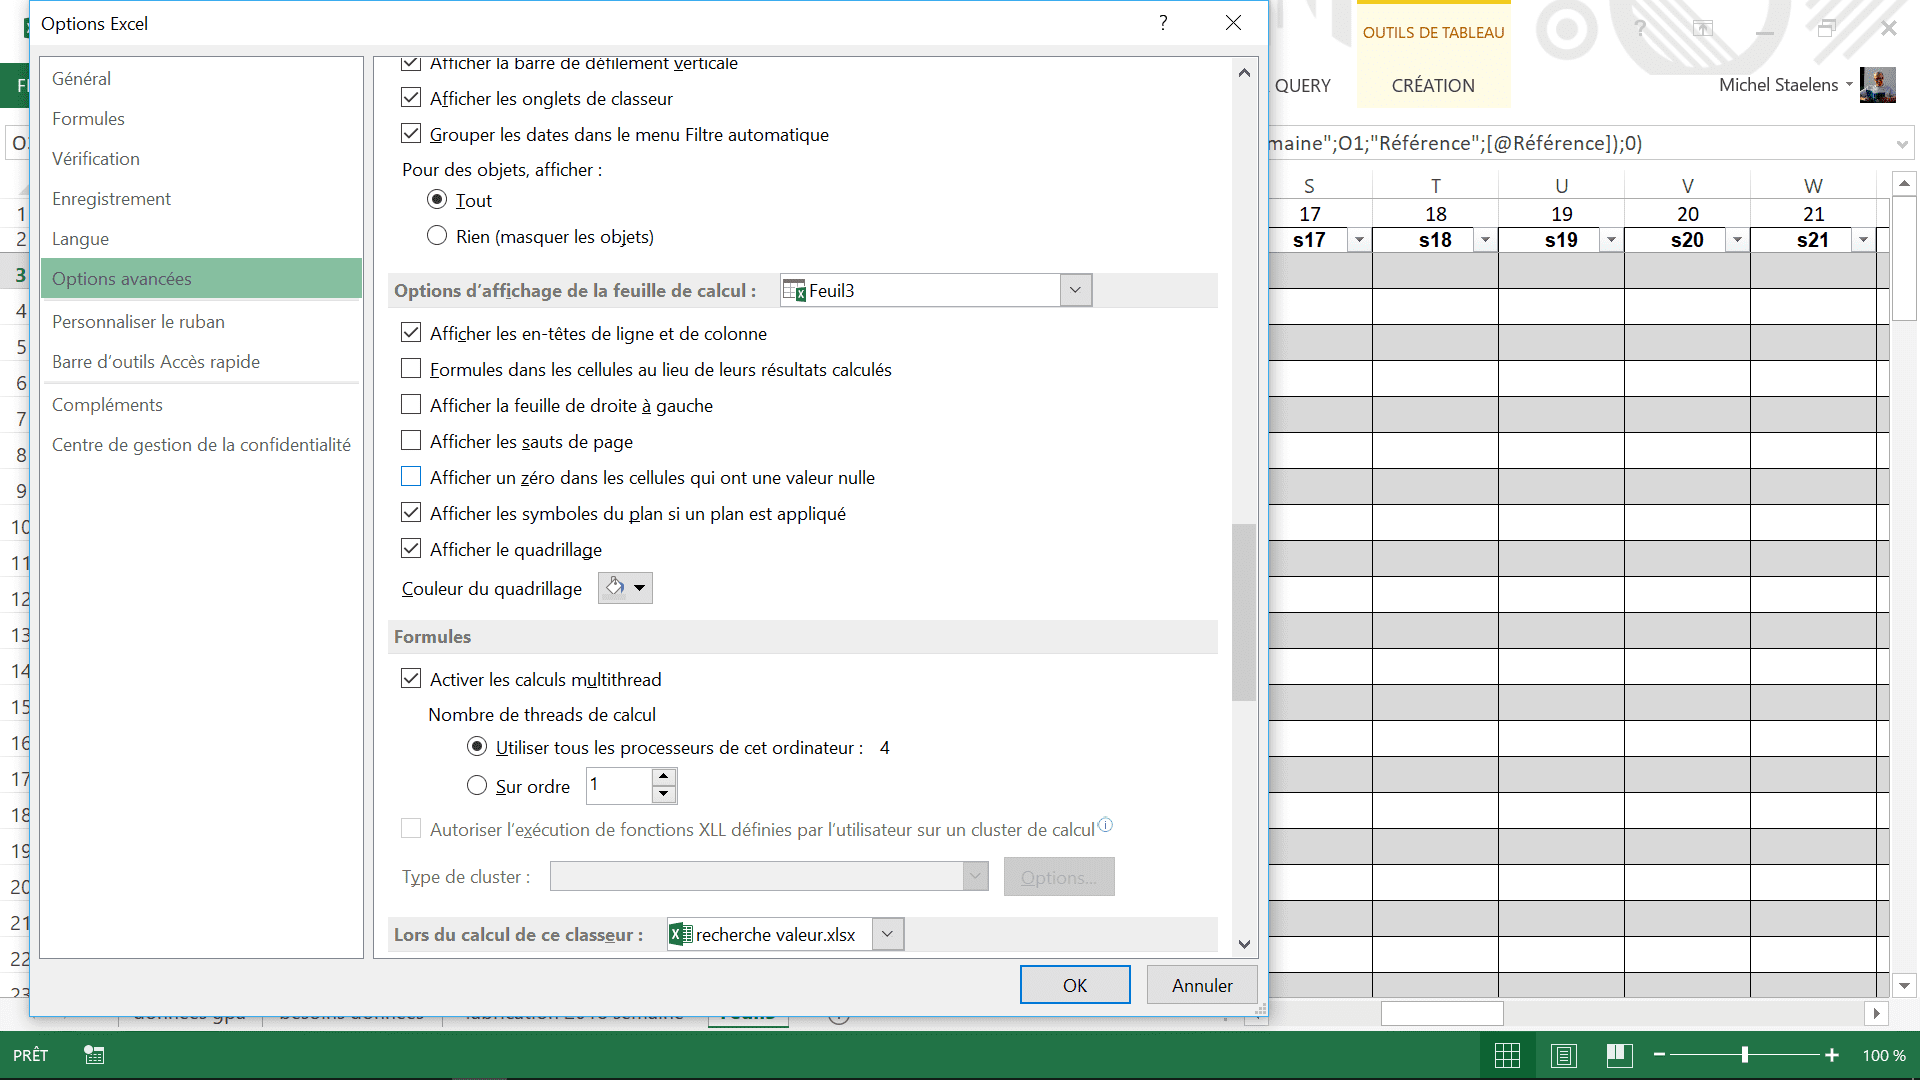Switch to Page Break Preview icon

tap(1620, 1055)
